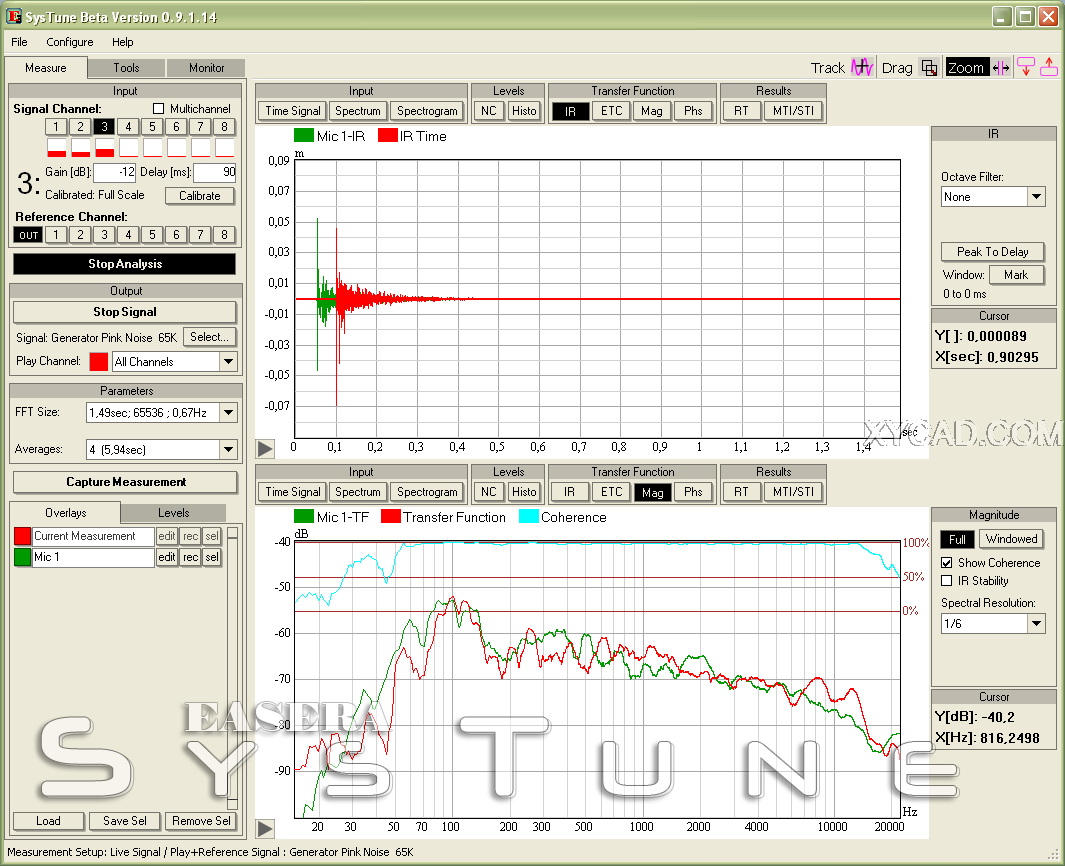Screen dimensions: 1065x866
Task: Select Full magnitude mode
Action: (957, 539)
